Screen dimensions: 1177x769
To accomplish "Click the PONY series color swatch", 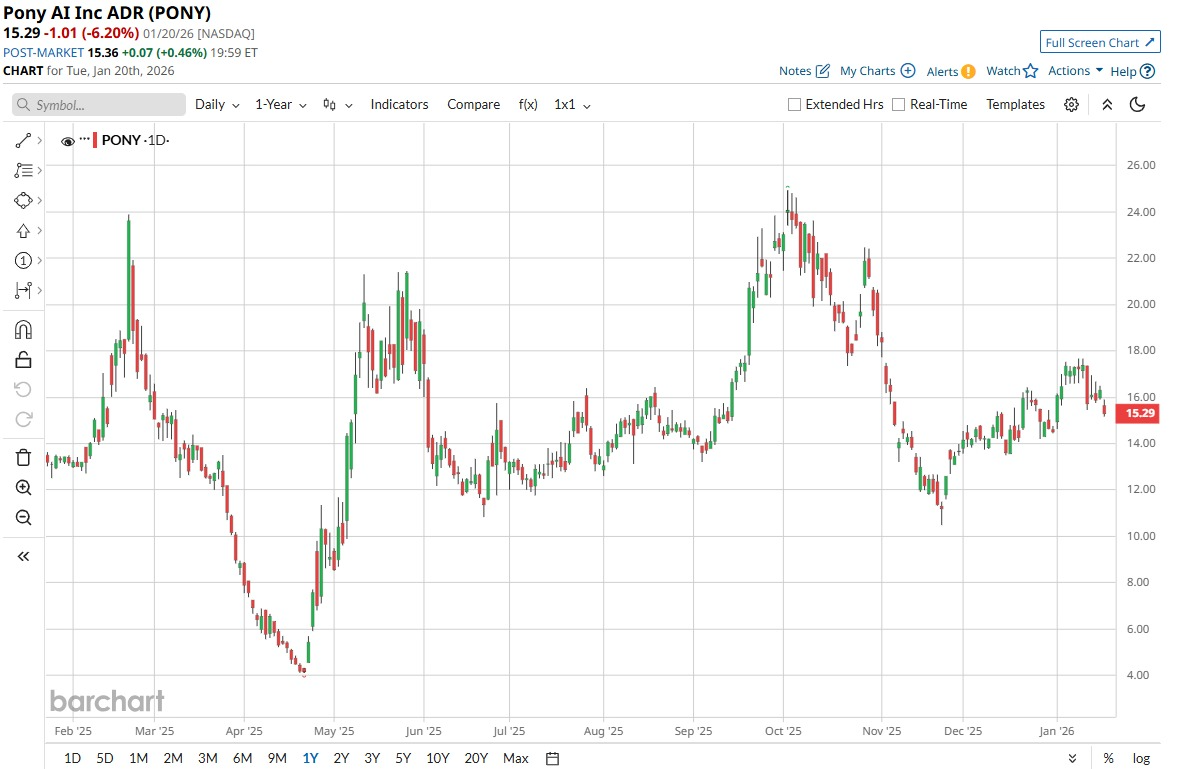I will tap(95, 140).
